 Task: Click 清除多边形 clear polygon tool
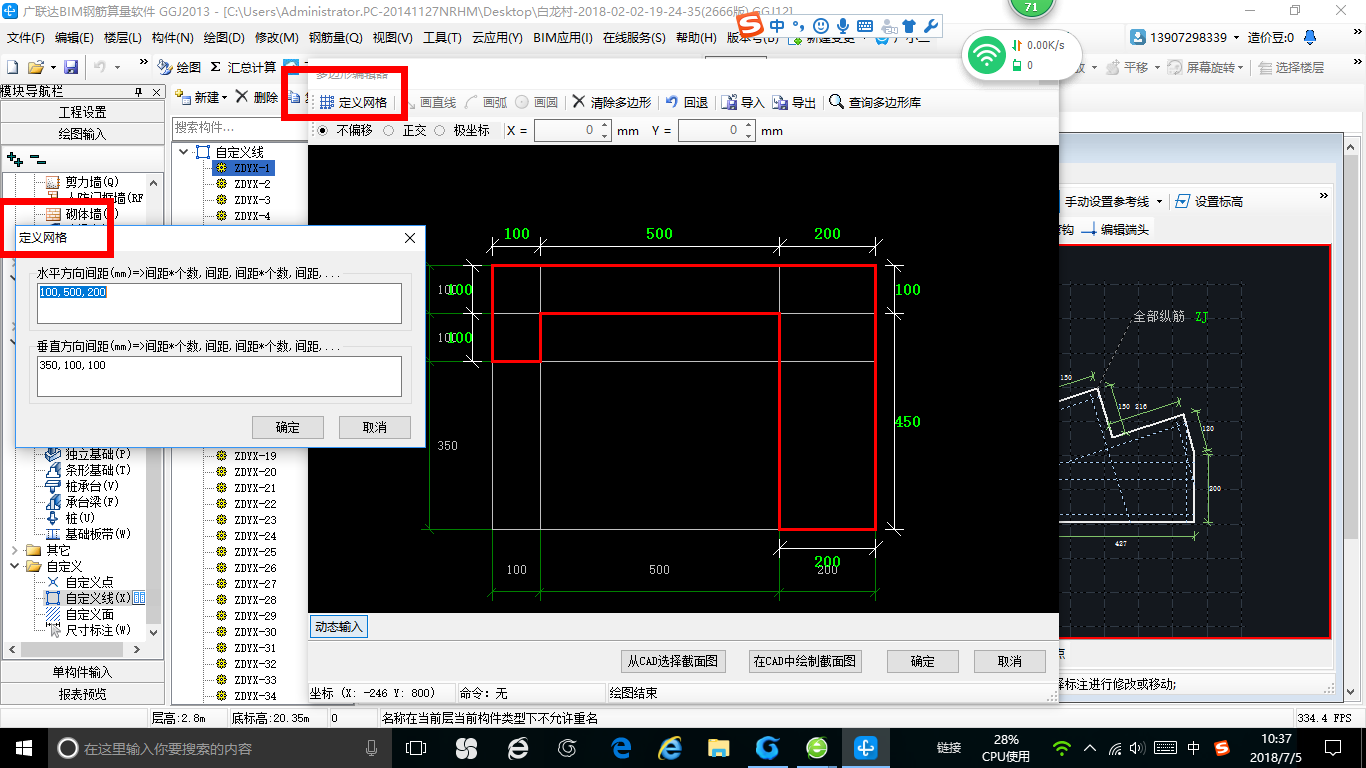coord(611,102)
